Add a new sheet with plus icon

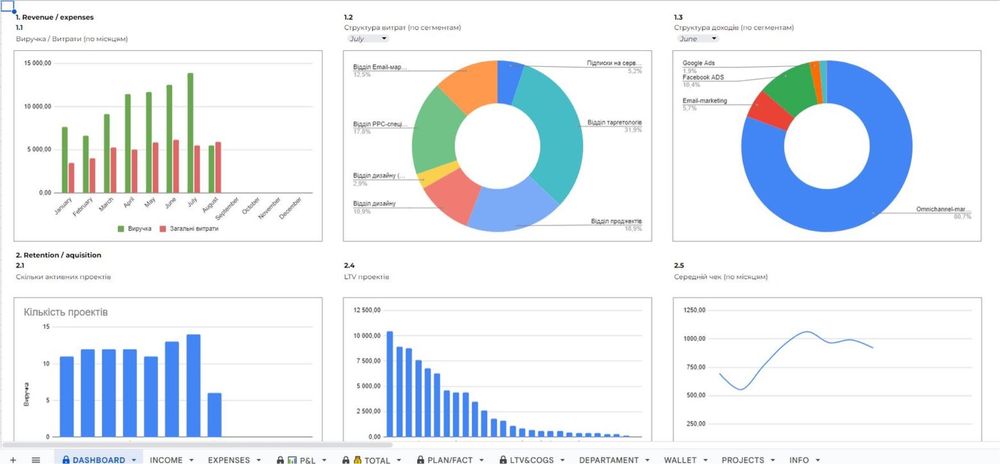point(13,460)
